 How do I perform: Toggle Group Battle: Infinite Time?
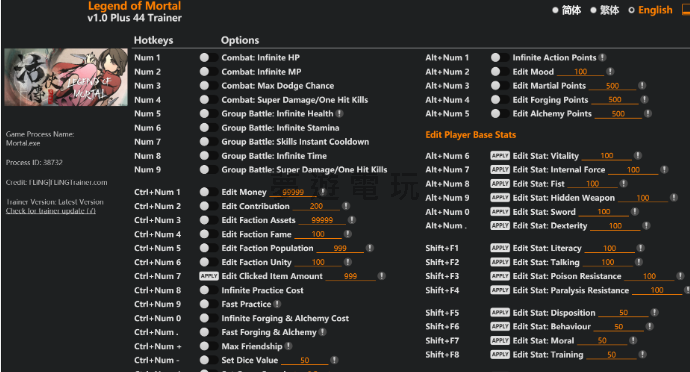208,156
